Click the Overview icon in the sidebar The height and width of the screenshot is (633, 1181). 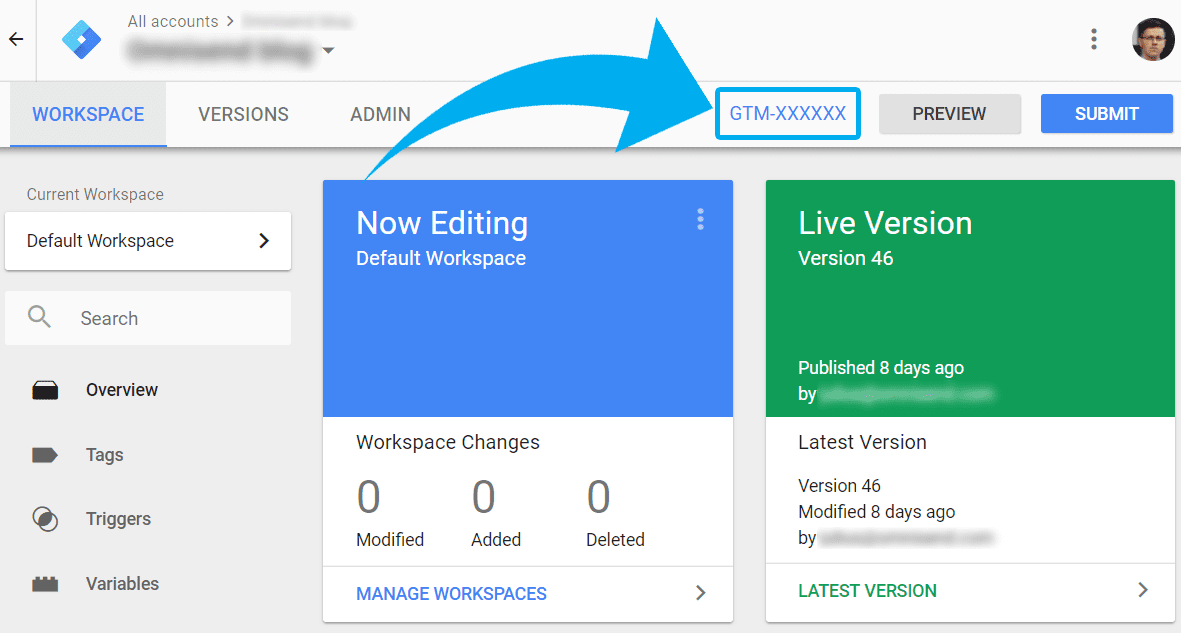45,390
